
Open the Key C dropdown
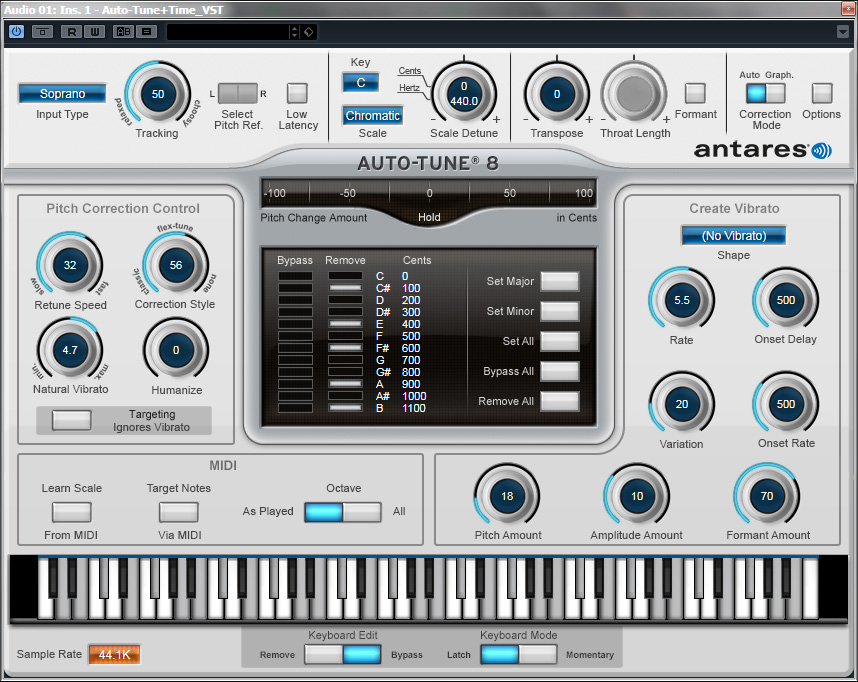click(361, 83)
